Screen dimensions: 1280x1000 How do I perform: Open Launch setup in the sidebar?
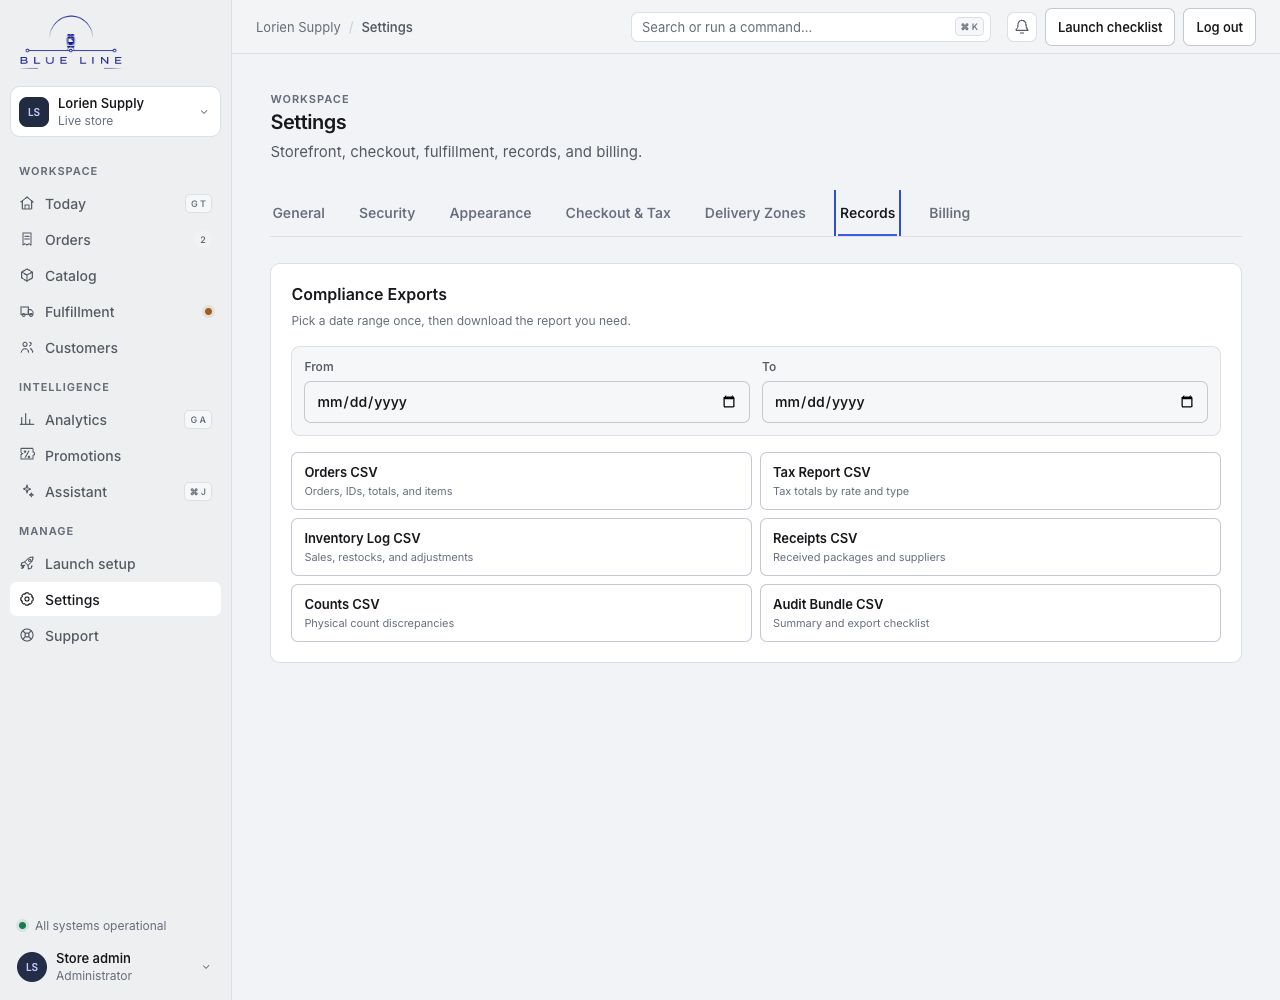coord(115,563)
